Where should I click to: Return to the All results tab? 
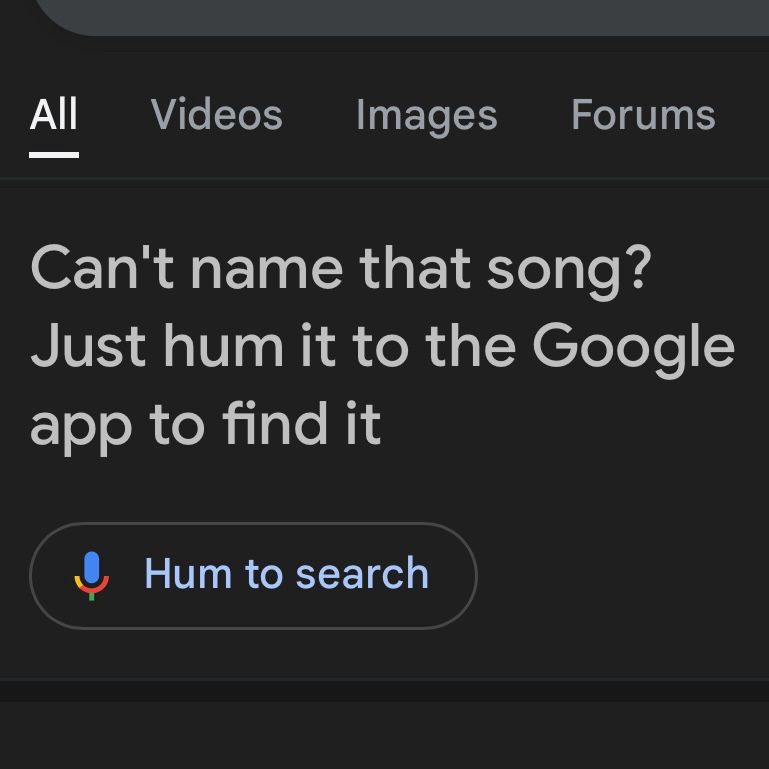[54, 115]
